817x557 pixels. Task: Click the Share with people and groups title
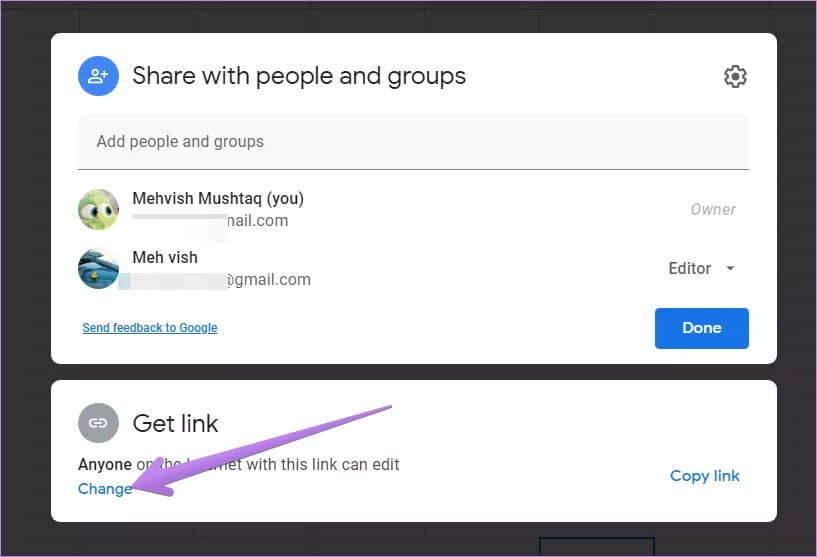coord(299,76)
